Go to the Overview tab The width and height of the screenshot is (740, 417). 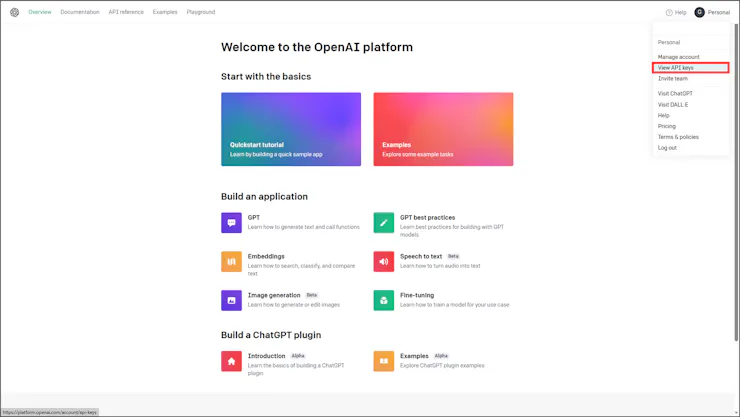(40, 12)
